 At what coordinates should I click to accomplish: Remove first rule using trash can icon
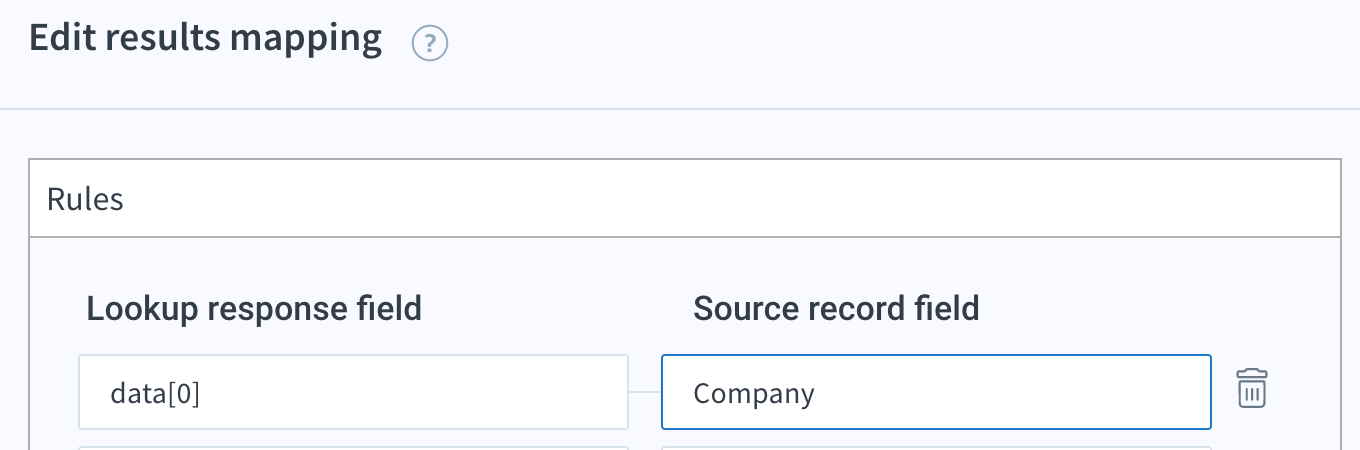1252,388
